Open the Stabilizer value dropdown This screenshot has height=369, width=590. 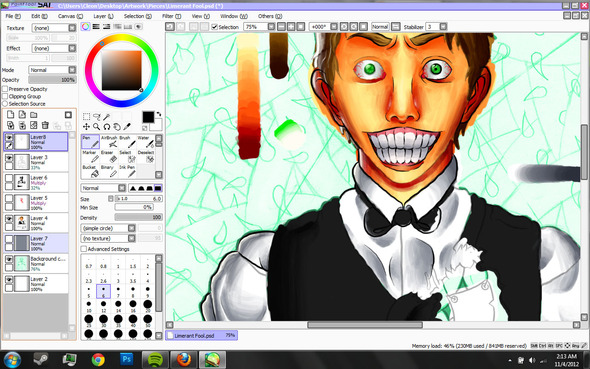tap(443, 27)
